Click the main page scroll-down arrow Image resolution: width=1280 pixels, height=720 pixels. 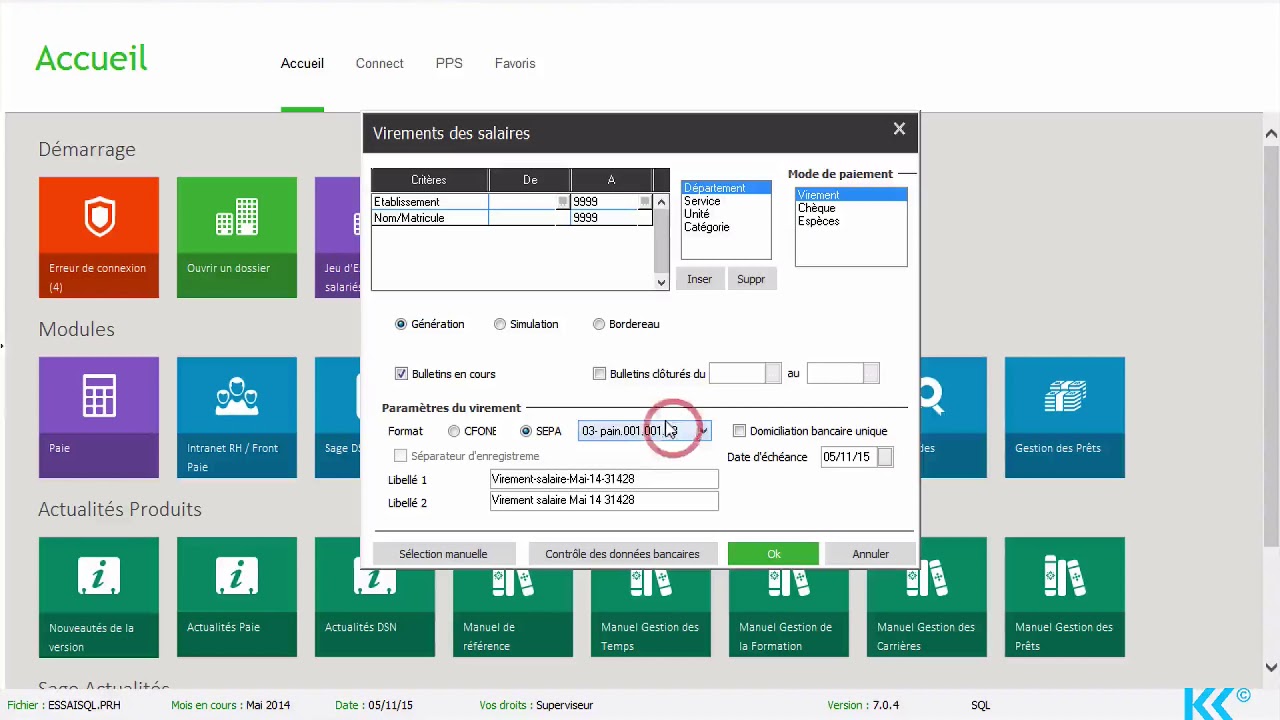1271,667
